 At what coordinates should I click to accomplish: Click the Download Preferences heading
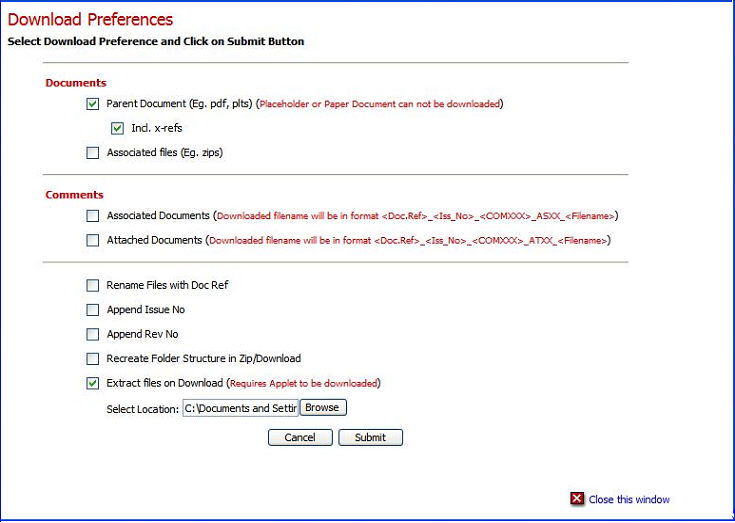coord(90,20)
